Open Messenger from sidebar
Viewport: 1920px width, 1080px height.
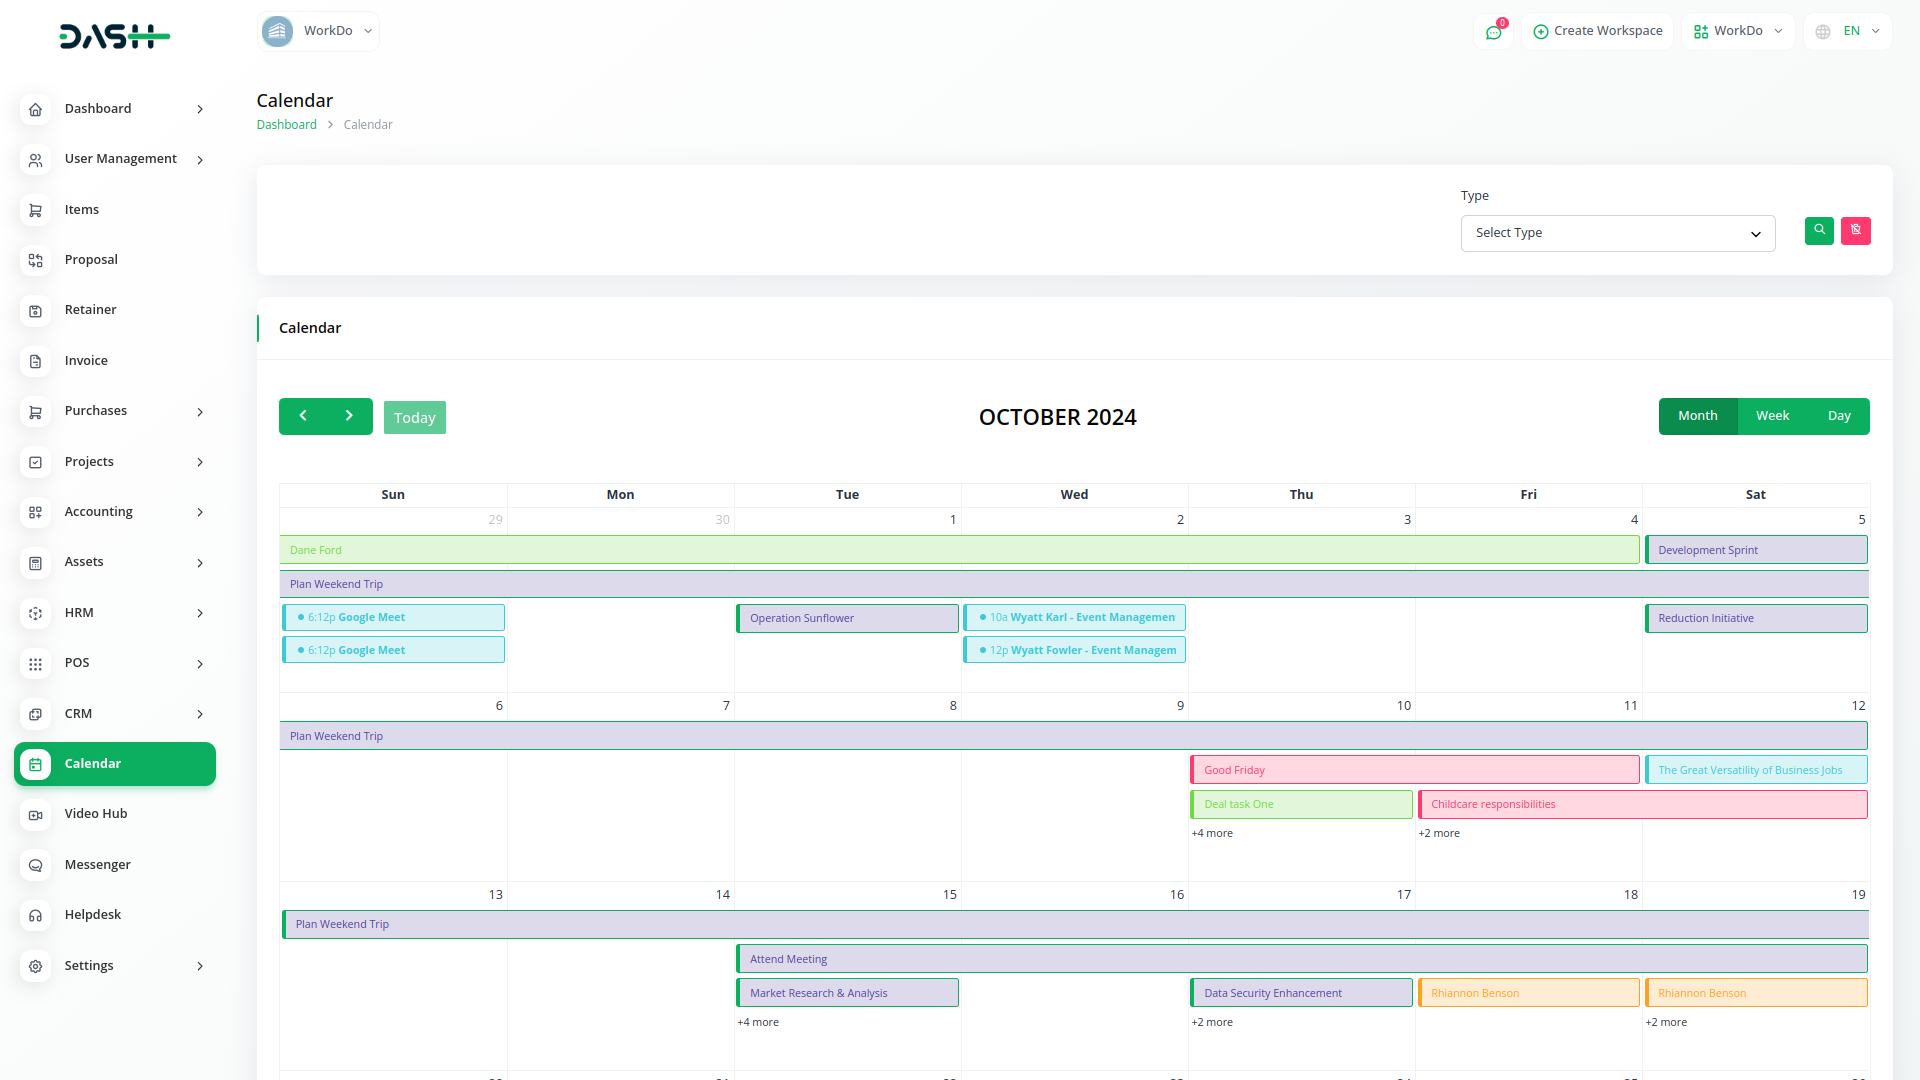[x=97, y=865]
